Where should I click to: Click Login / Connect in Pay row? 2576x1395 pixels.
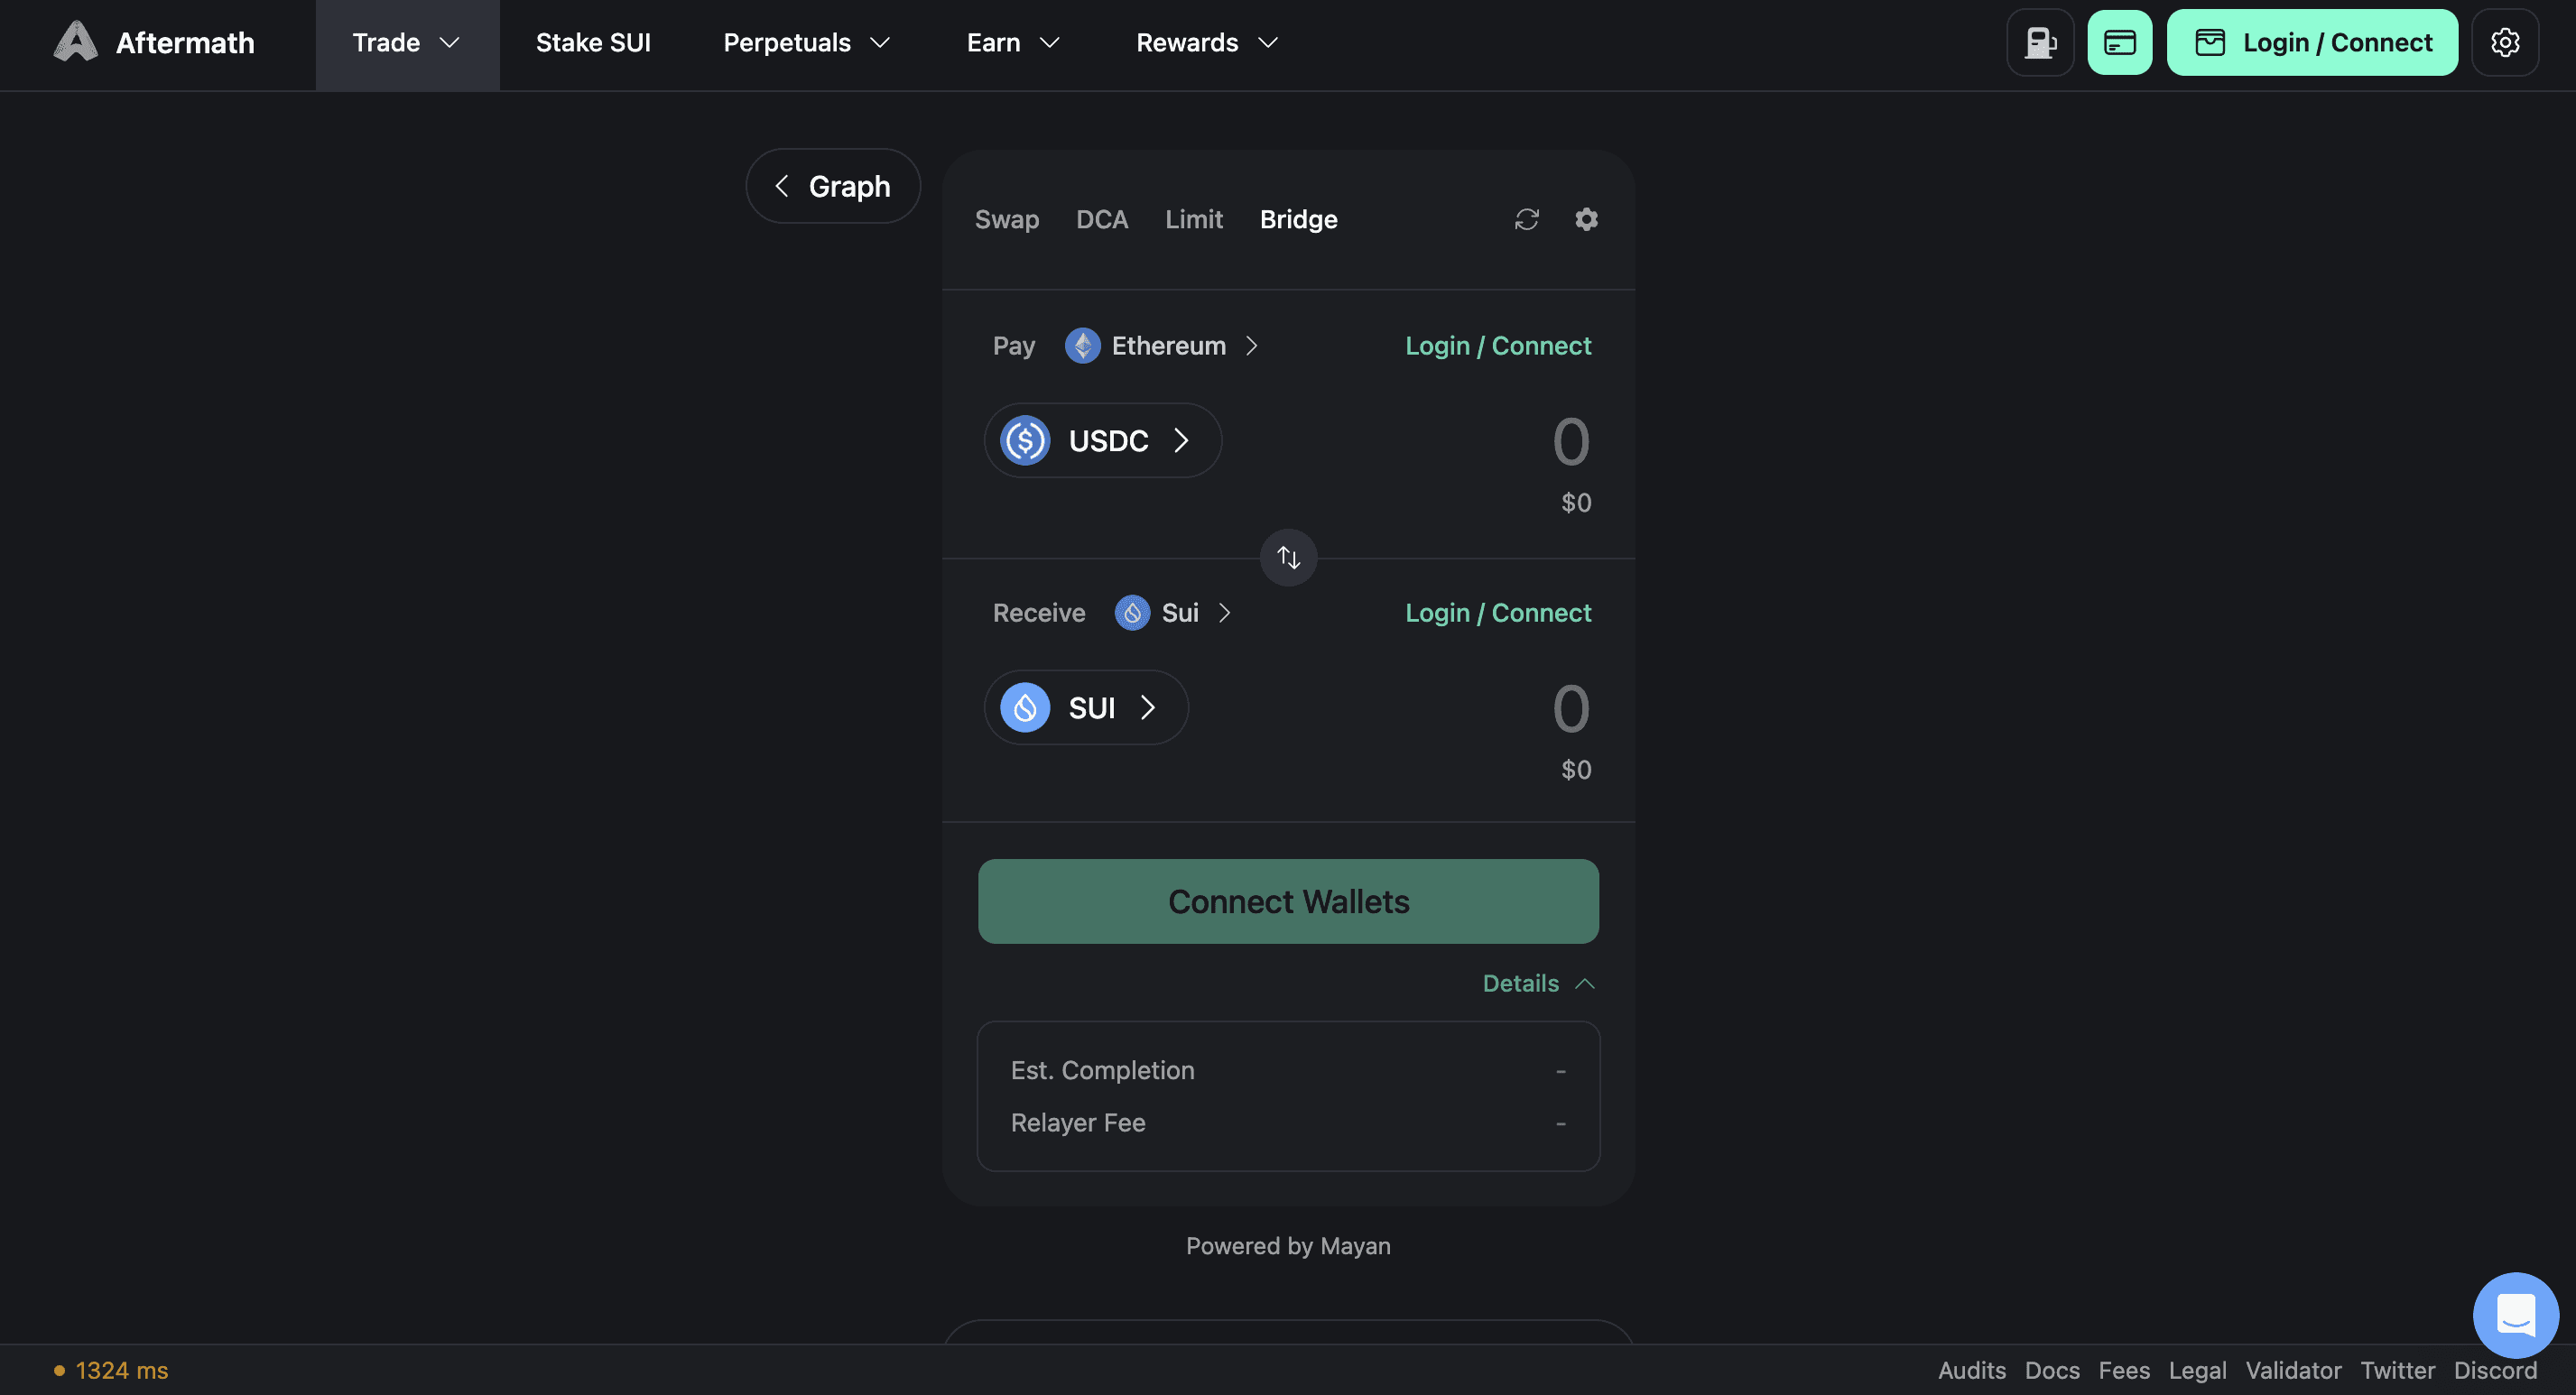[1497, 346]
